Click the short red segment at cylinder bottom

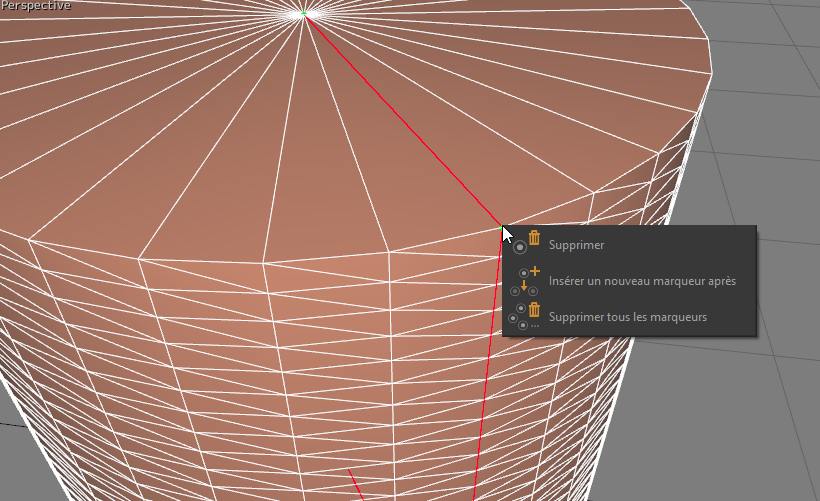click(x=354, y=484)
